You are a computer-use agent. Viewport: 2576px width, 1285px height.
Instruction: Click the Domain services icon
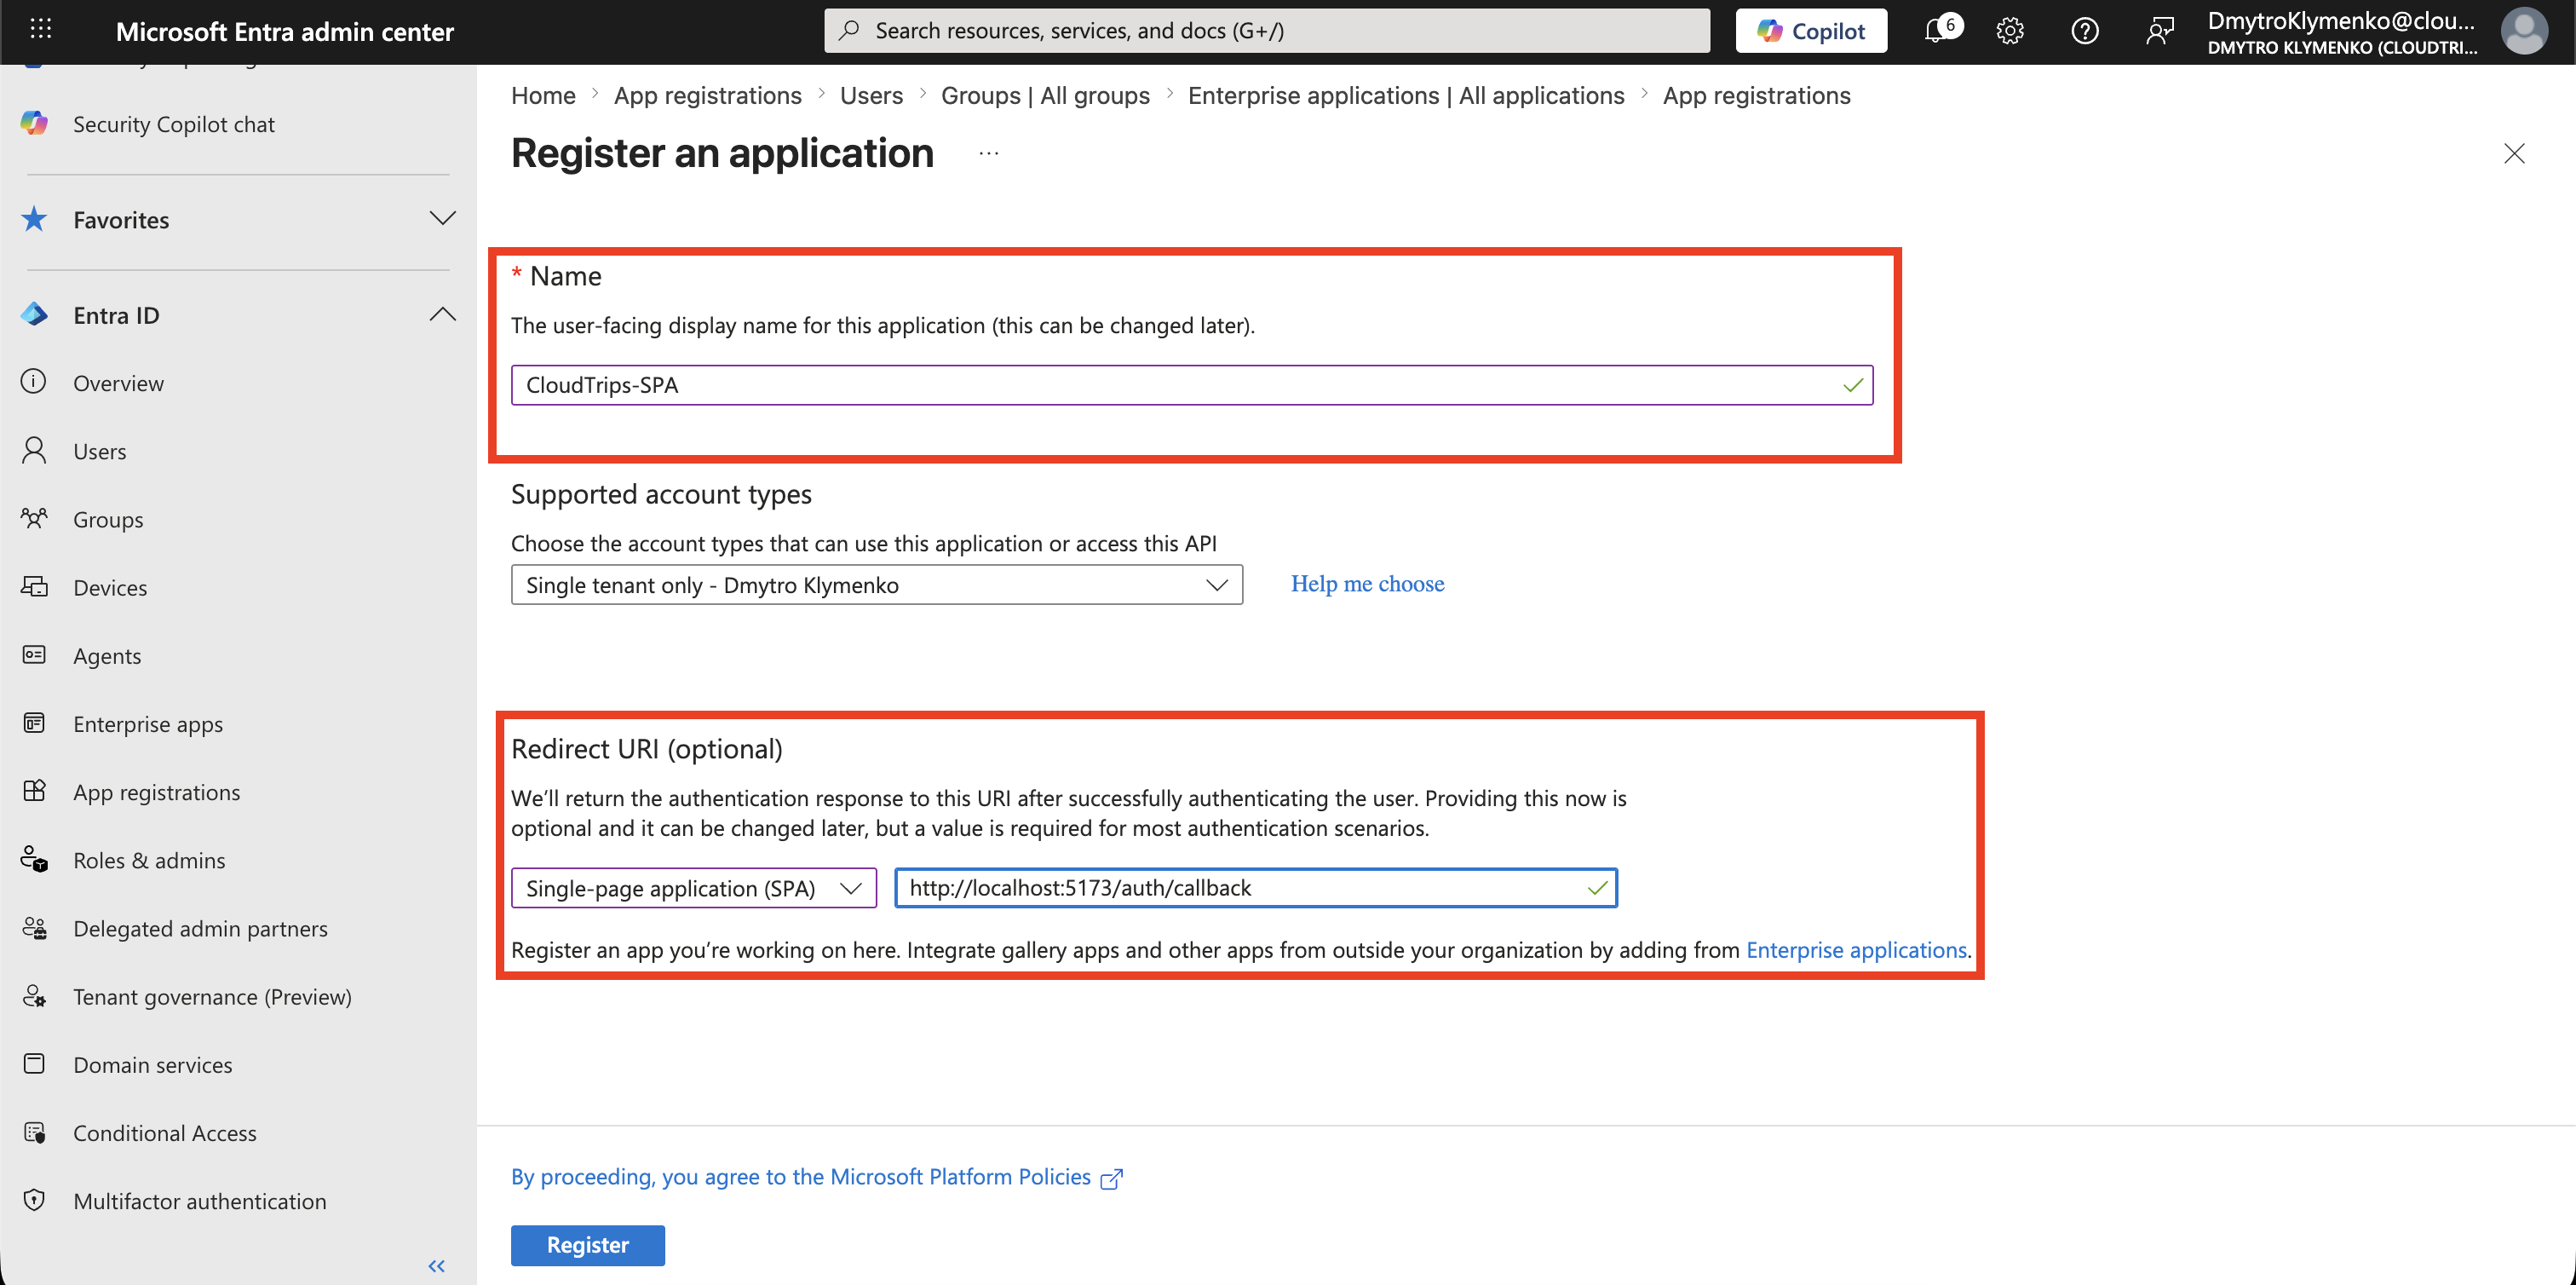tap(34, 1064)
